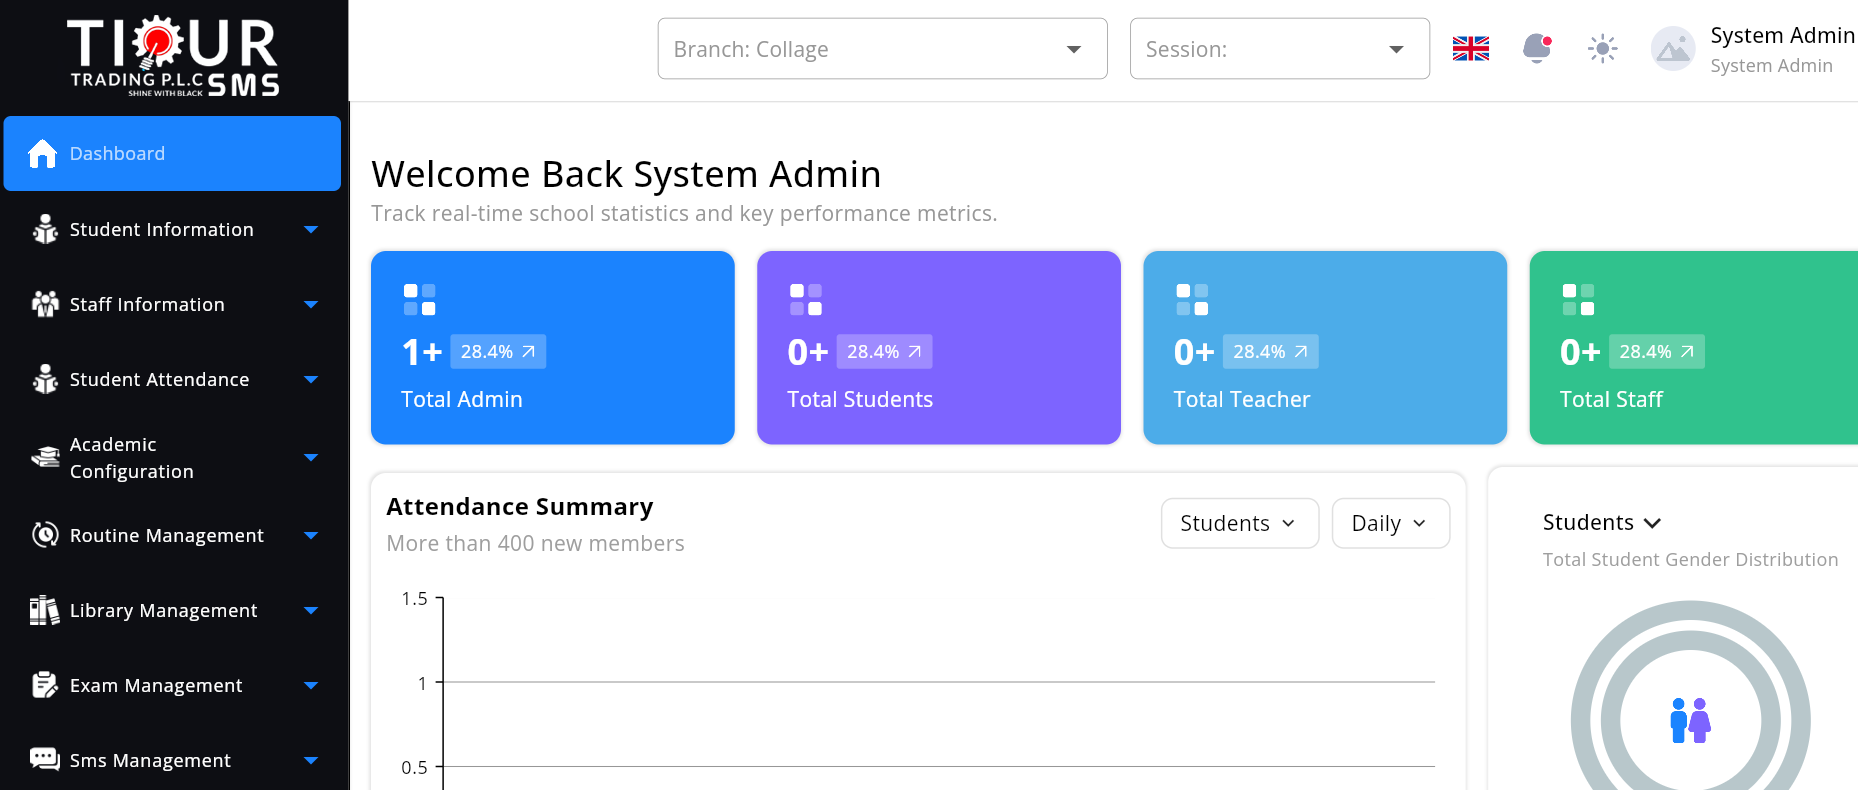1858x790 pixels.
Task: Expand the Exam Management arrow
Action: [x=311, y=685]
